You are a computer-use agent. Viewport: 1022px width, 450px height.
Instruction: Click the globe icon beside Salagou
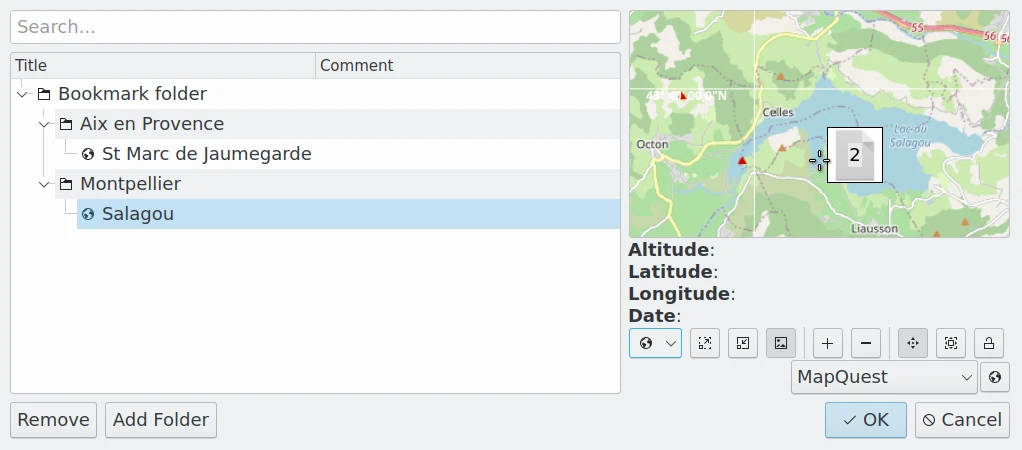[88, 214]
